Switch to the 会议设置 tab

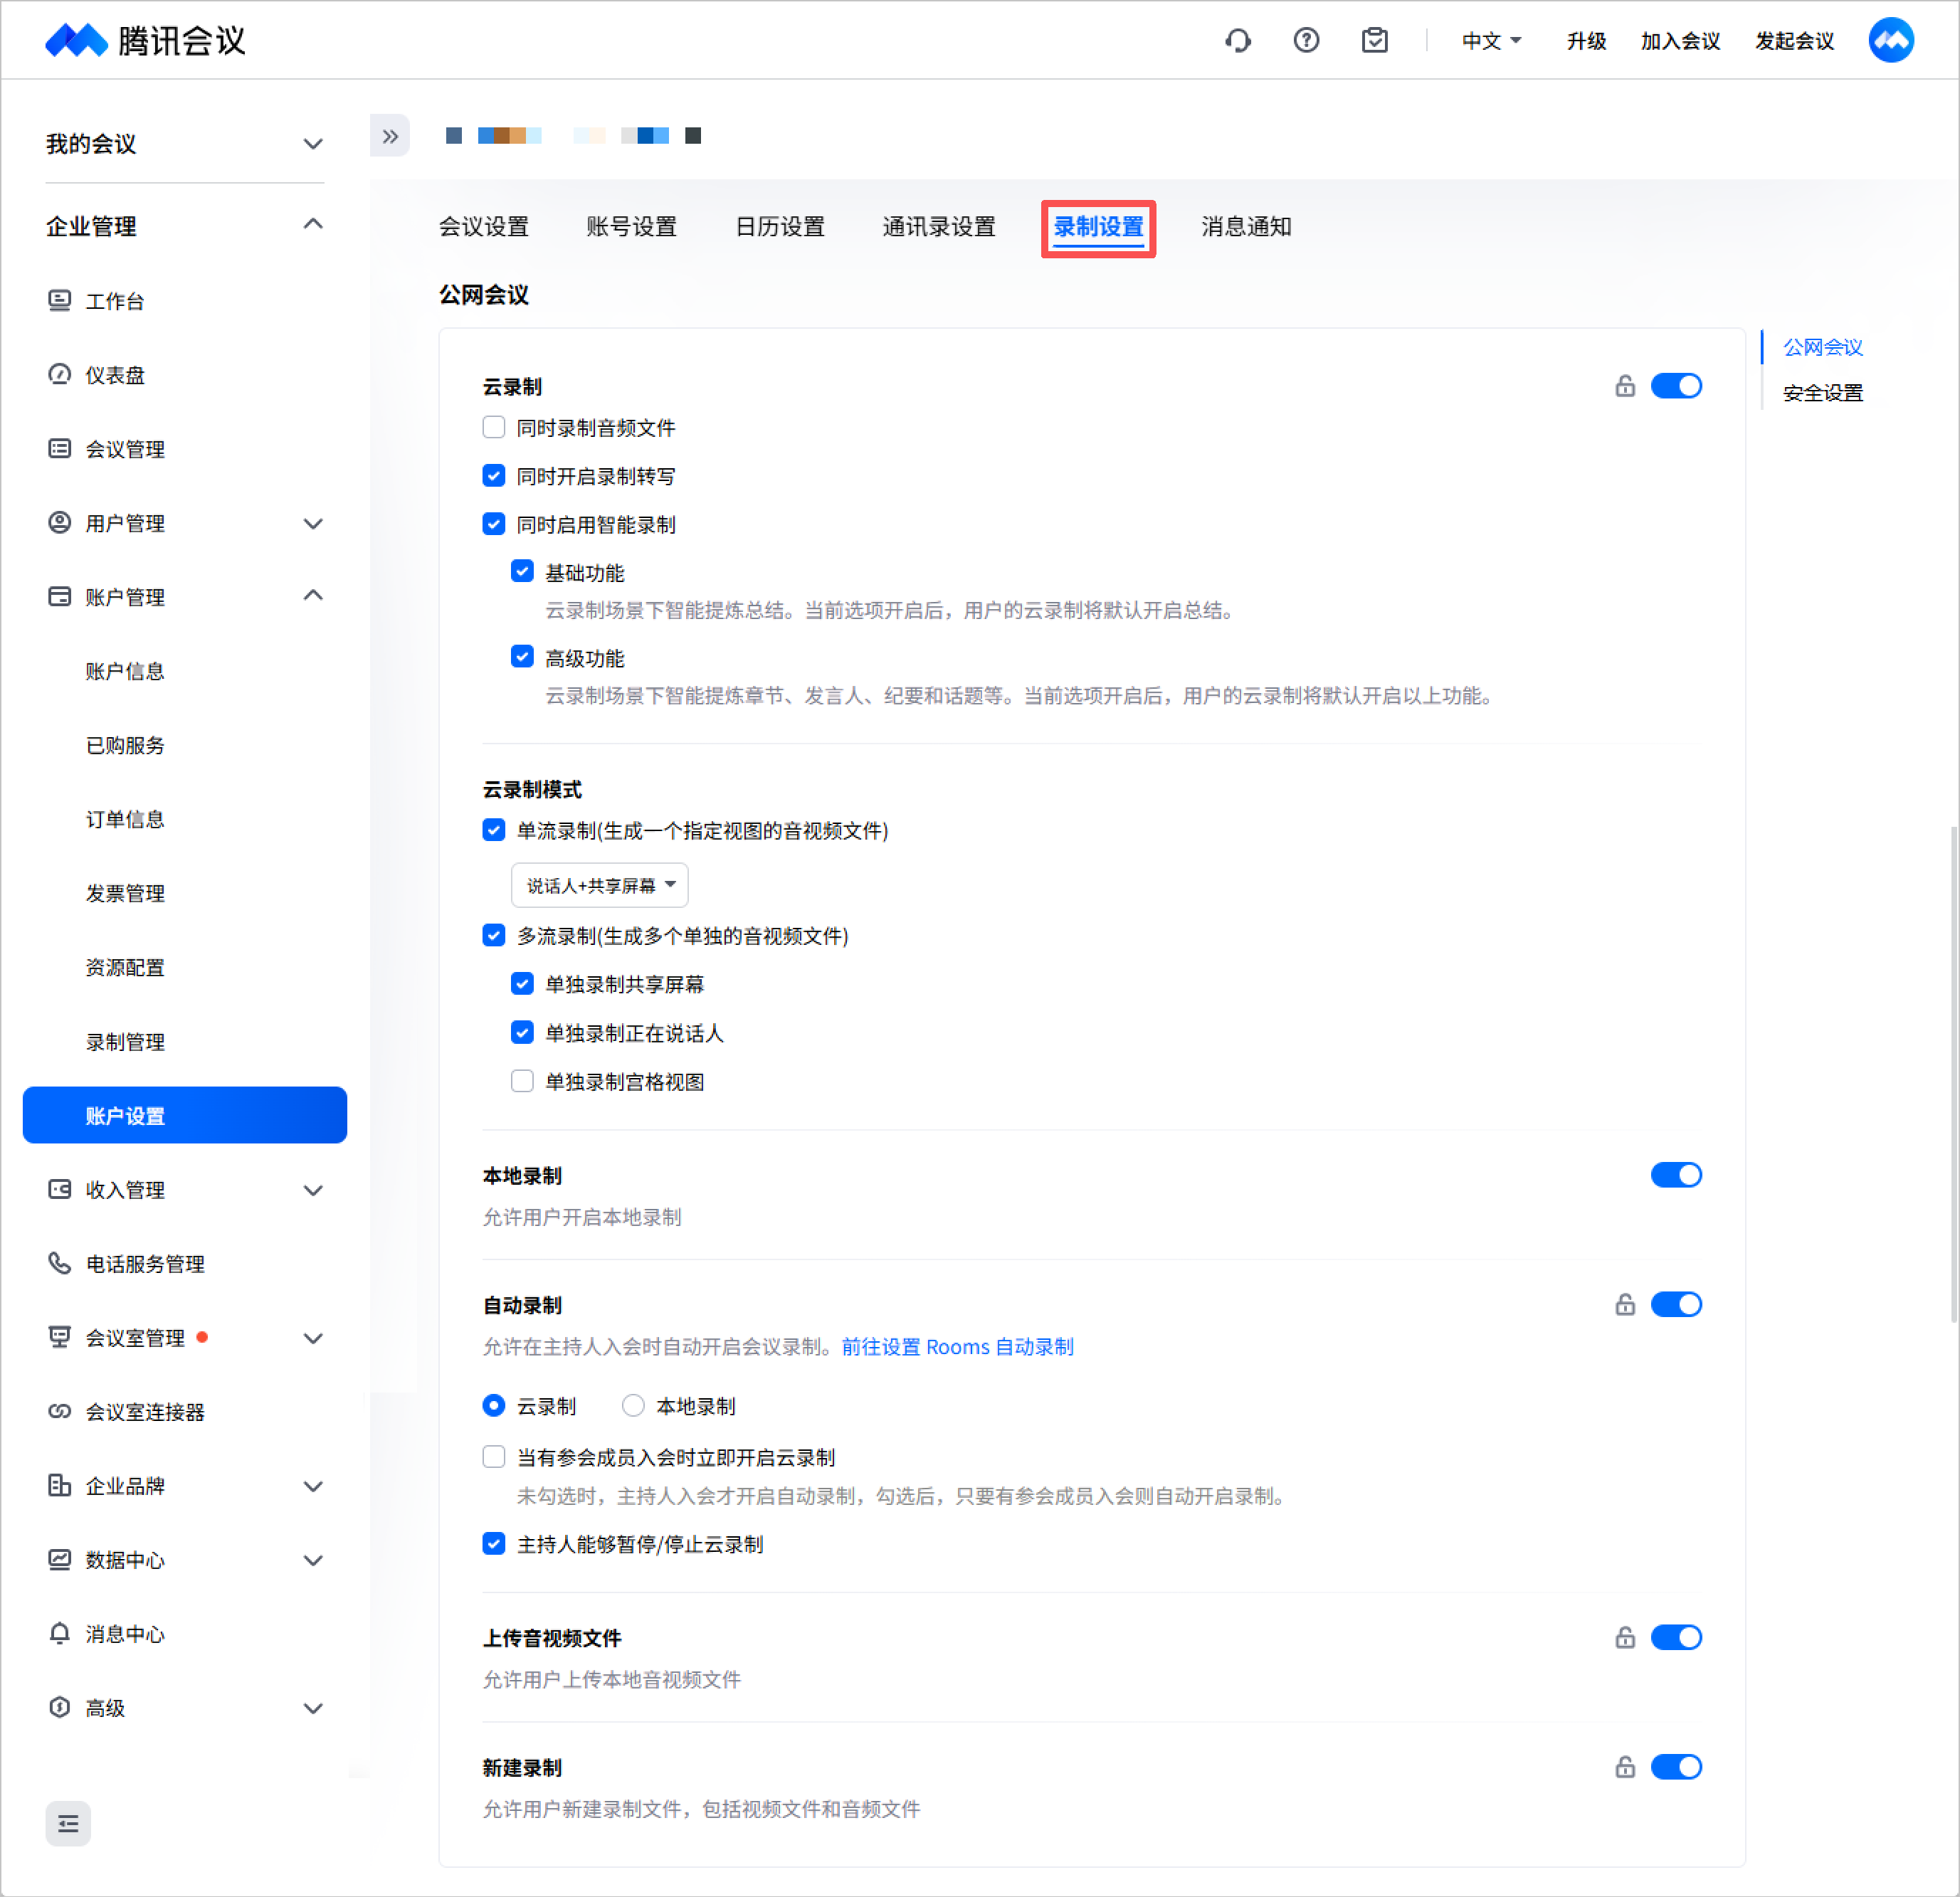coord(484,227)
